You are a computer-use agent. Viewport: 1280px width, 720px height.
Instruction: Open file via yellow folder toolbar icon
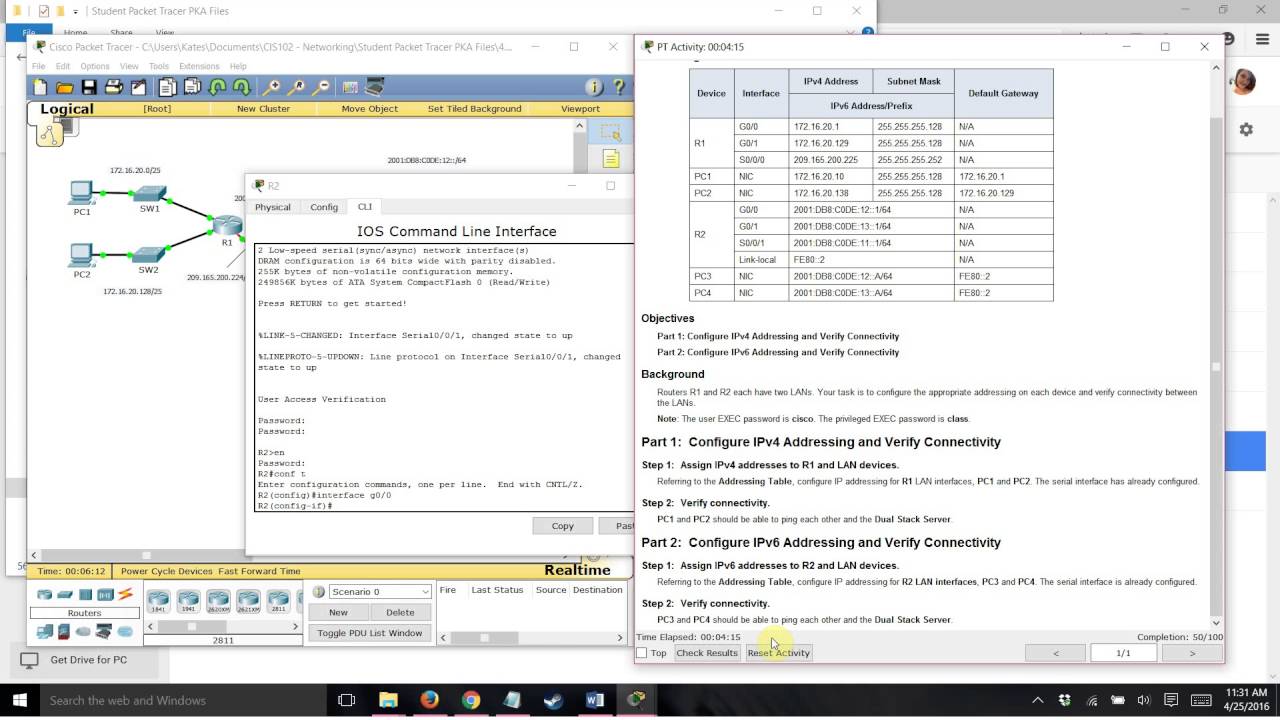tap(65, 87)
